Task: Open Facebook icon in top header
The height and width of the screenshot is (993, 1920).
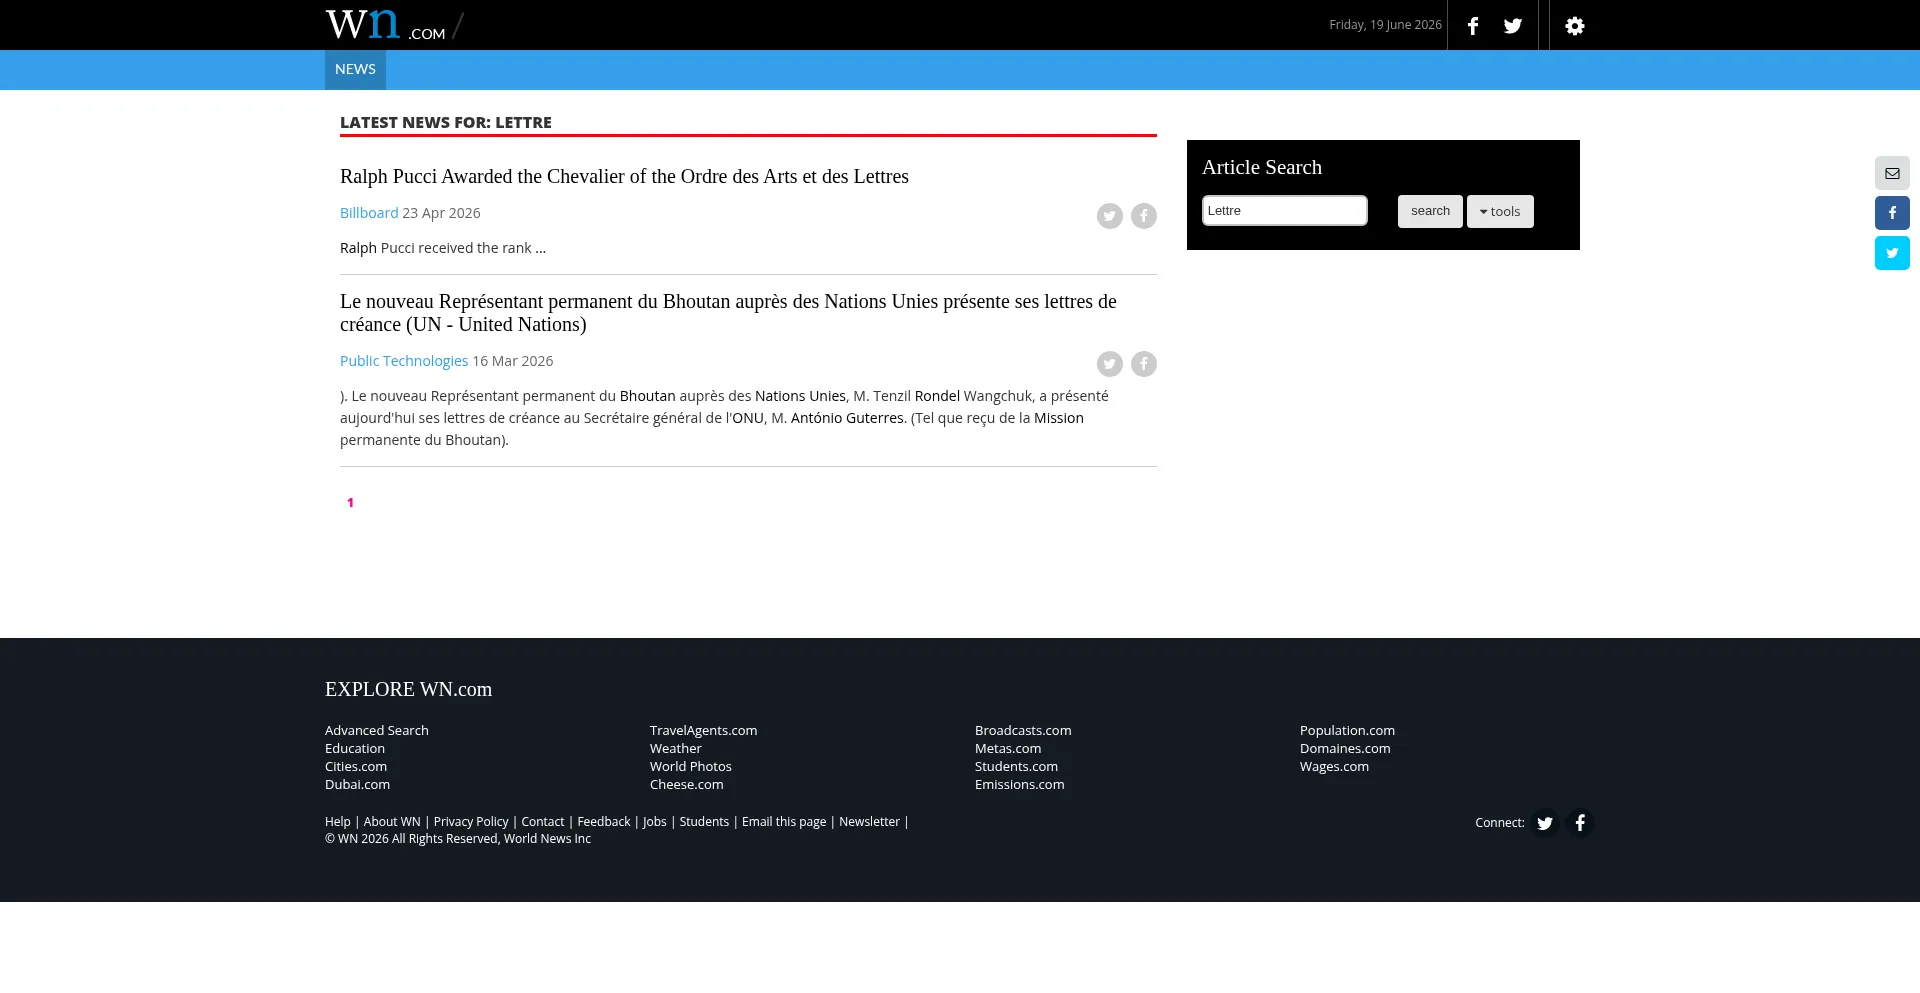Action: tap(1473, 26)
